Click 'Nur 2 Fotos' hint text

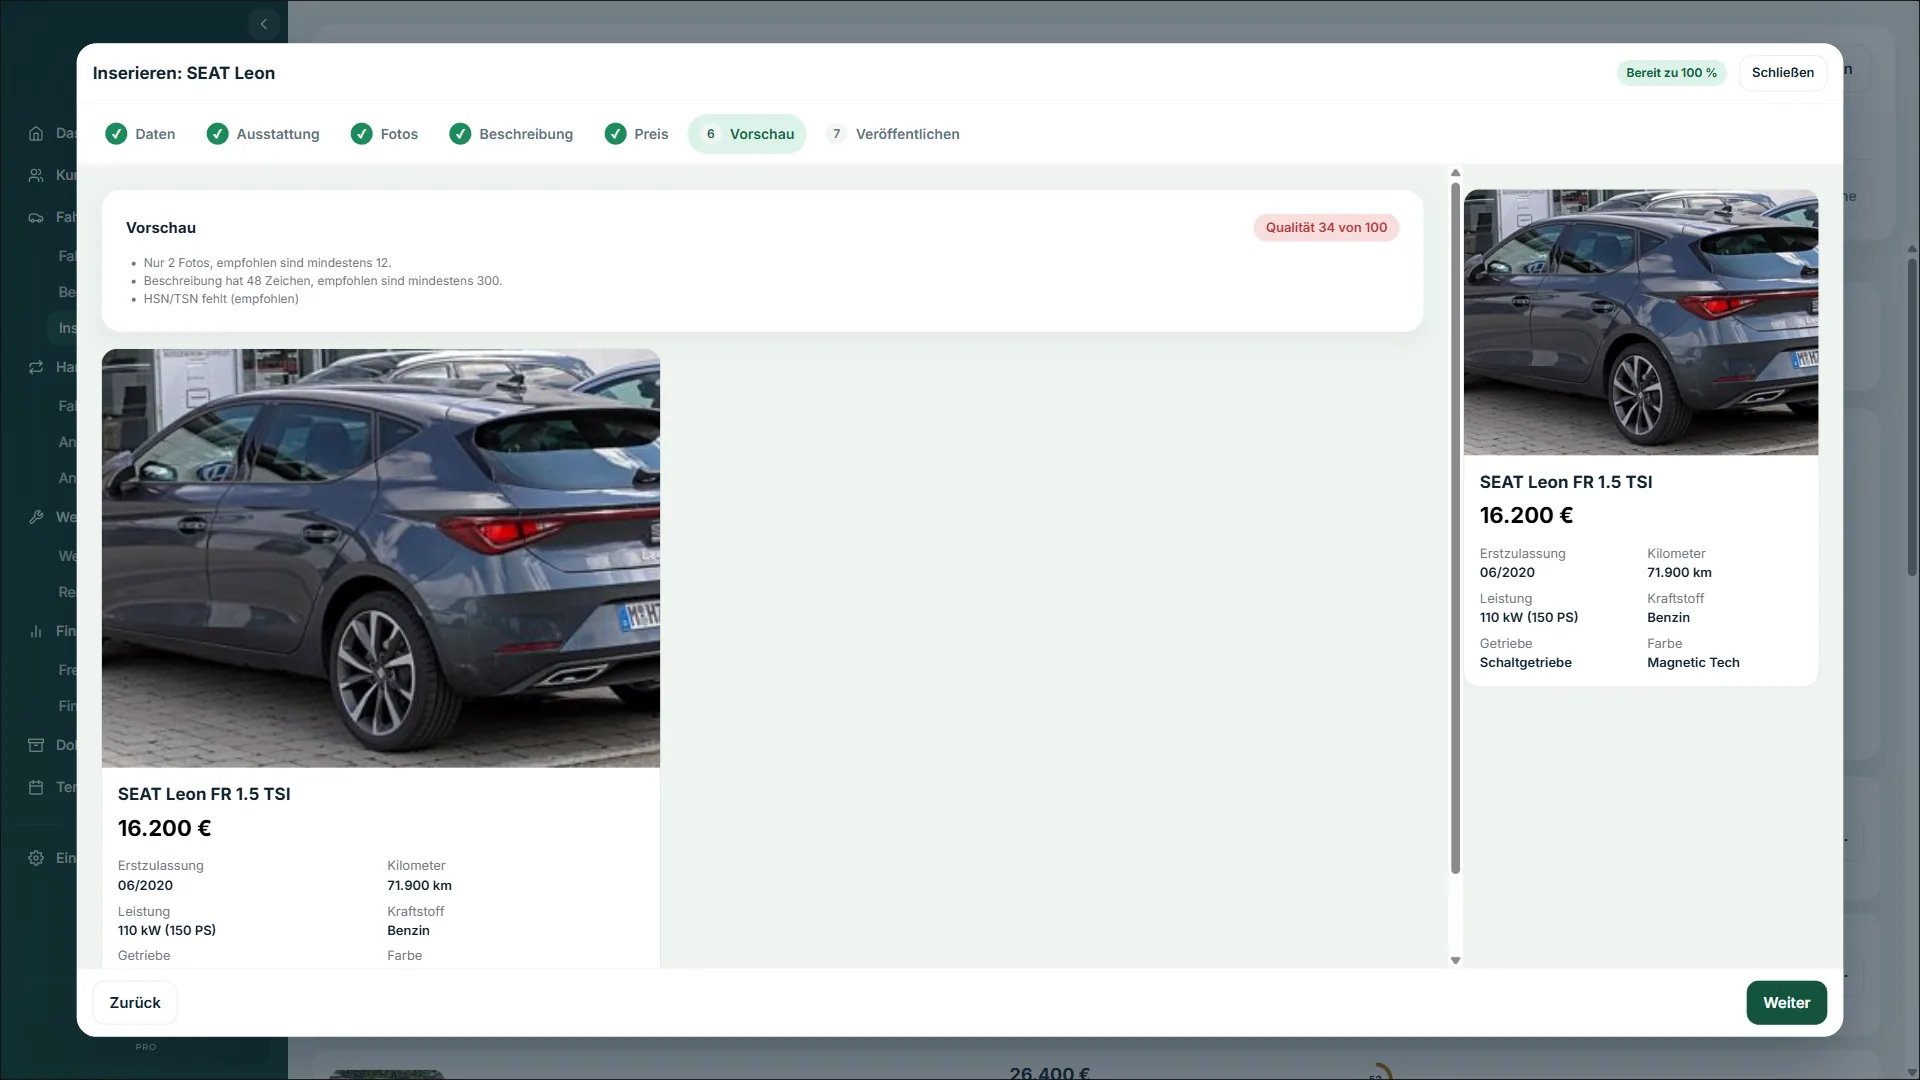point(267,263)
